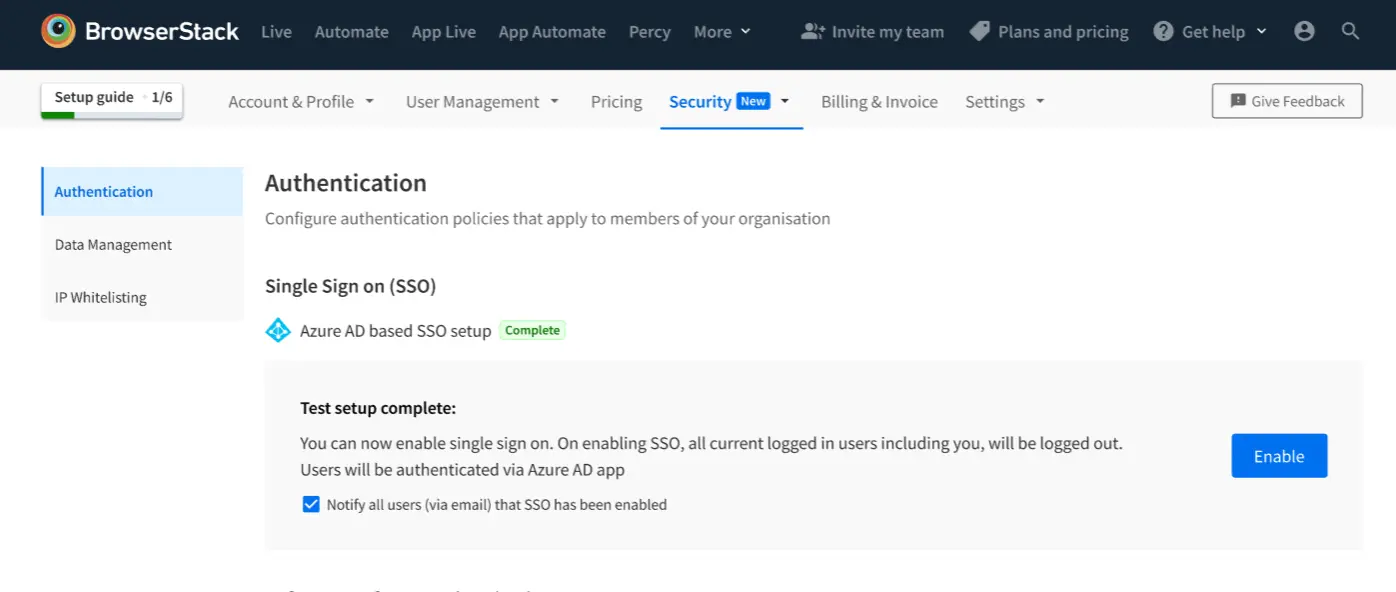Click the BrowserStack logo icon

58,31
